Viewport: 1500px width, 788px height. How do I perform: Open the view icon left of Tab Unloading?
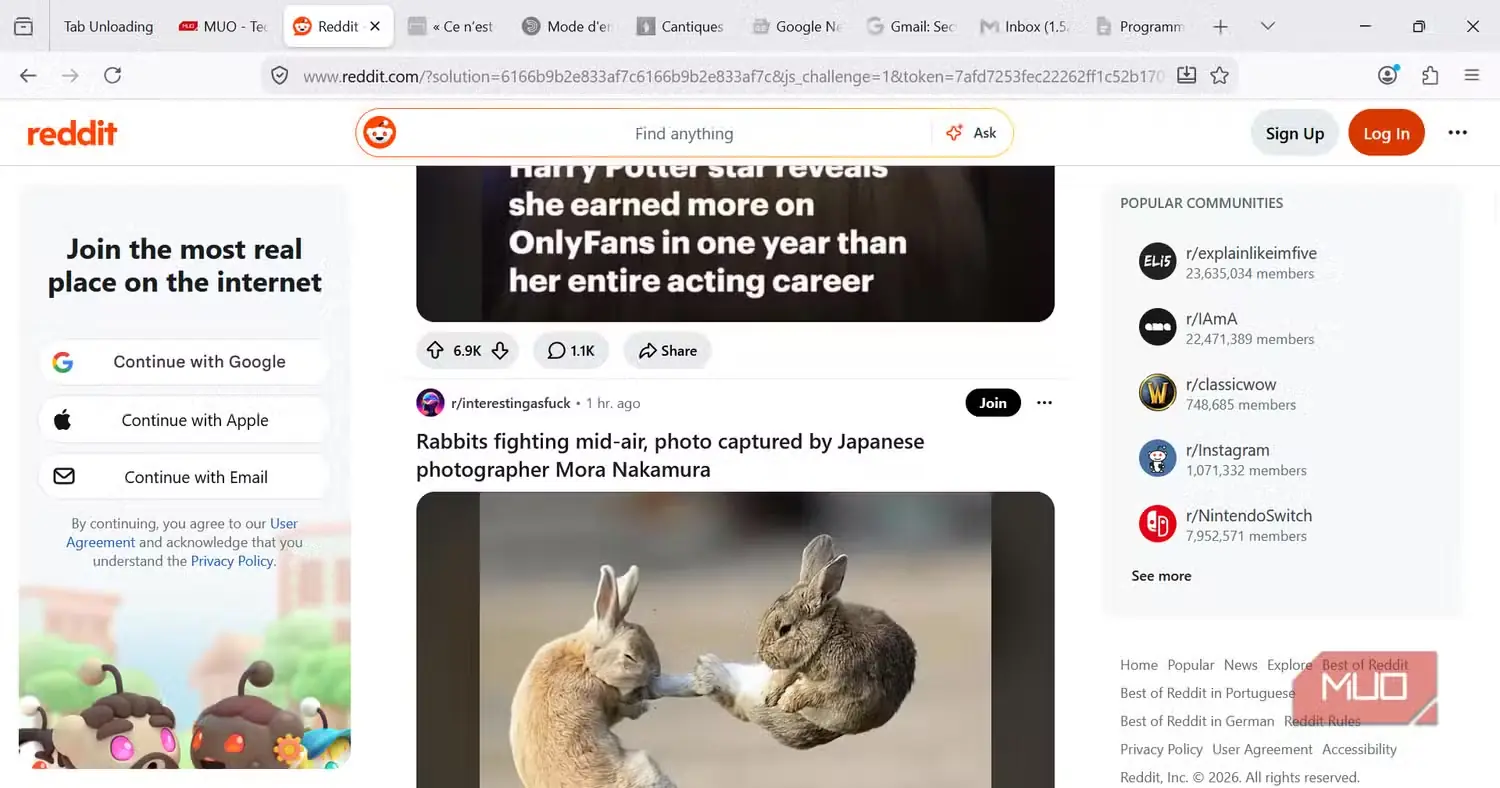[x=24, y=27]
